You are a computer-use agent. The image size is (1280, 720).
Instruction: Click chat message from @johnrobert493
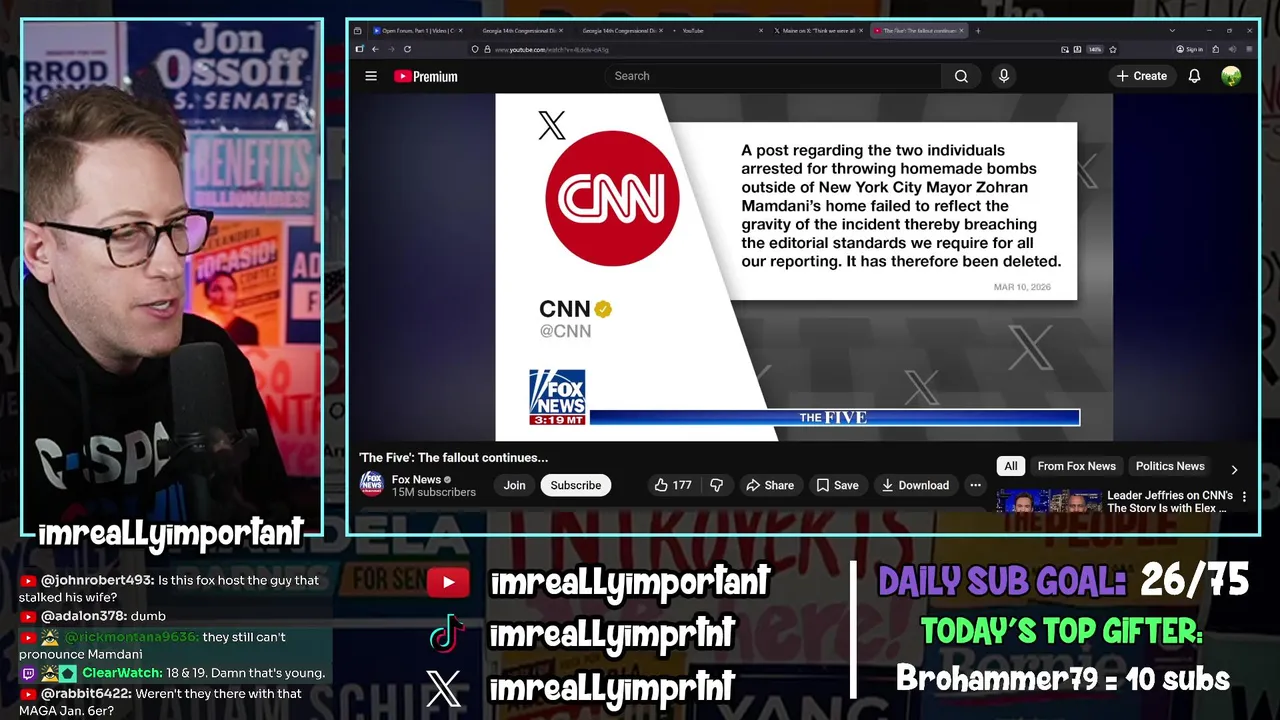coord(170,588)
